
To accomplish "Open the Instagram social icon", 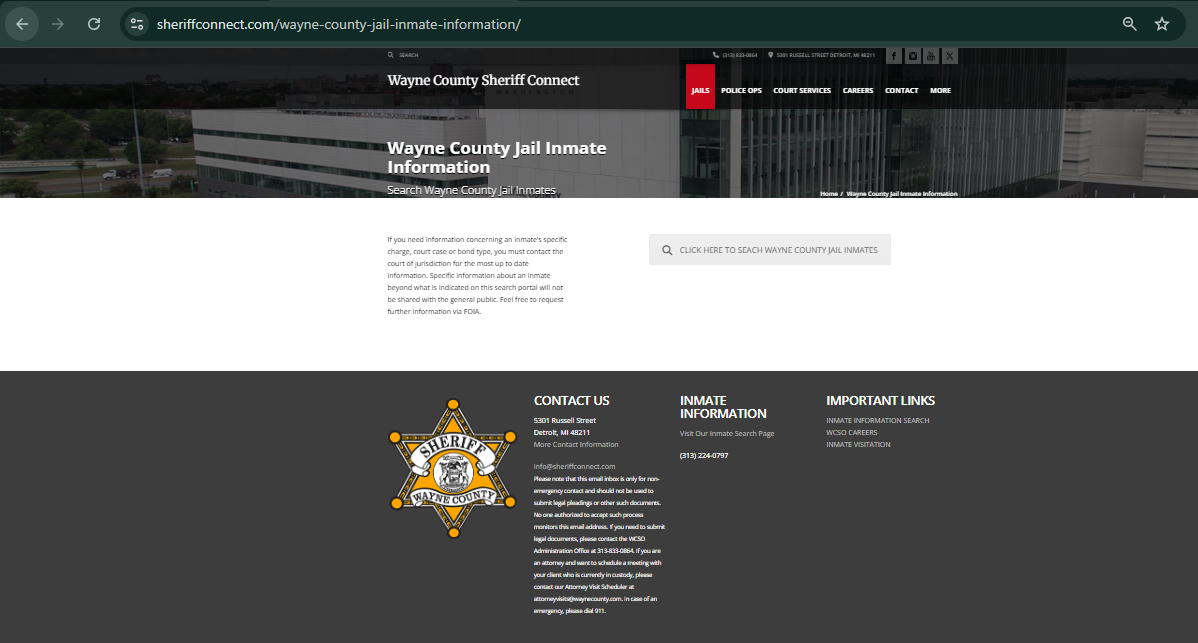I will coord(912,56).
